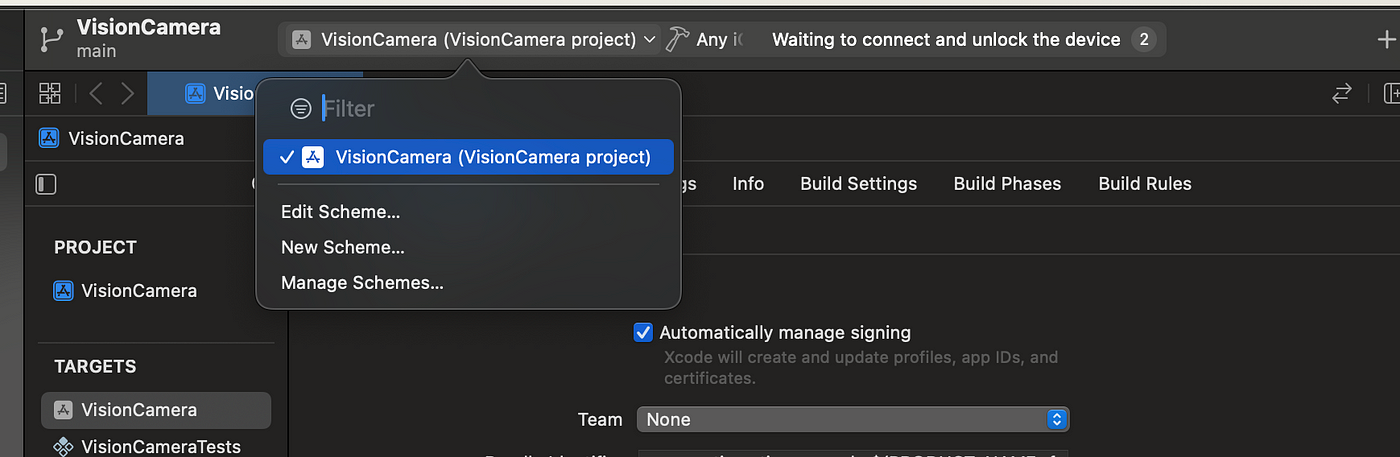Choose Edit Scheme… from the popup
Image resolution: width=1400 pixels, height=457 pixels.
[x=340, y=212]
